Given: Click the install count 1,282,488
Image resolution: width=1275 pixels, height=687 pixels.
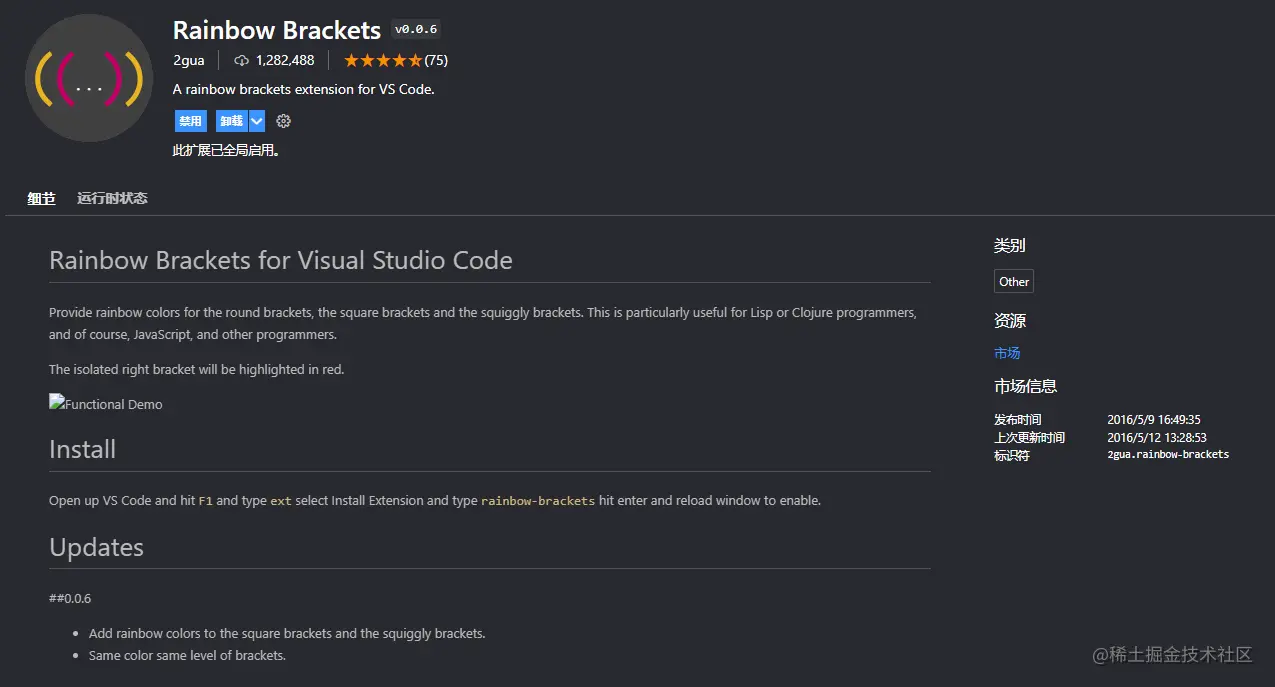Looking at the screenshot, I should click(x=285, y=60).
